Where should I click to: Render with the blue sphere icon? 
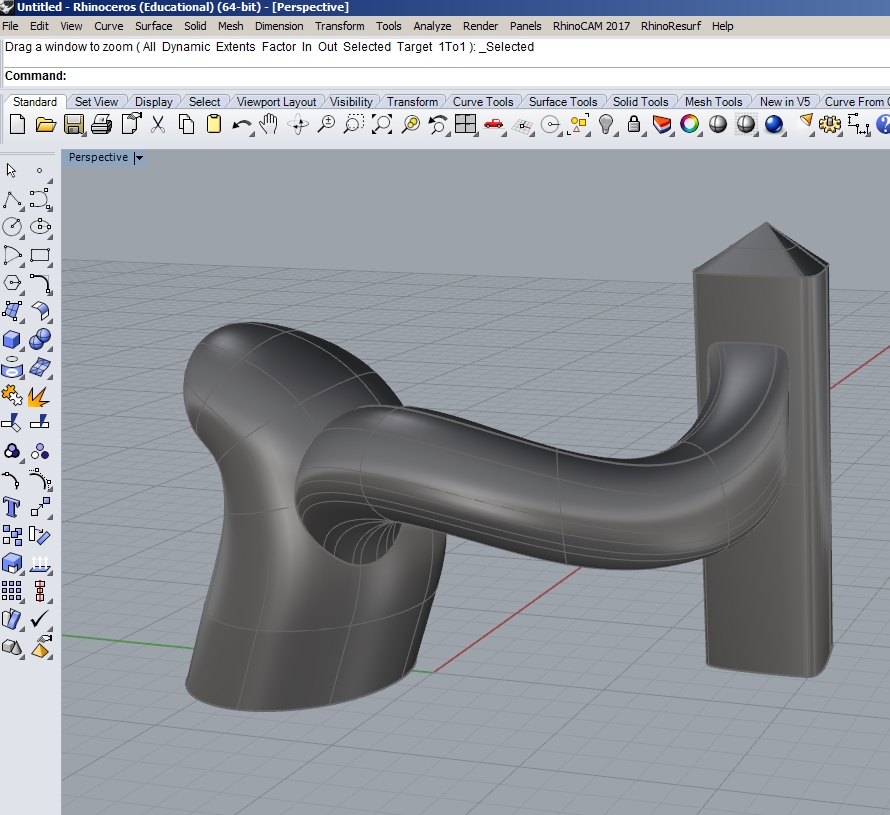pos(774,124)
